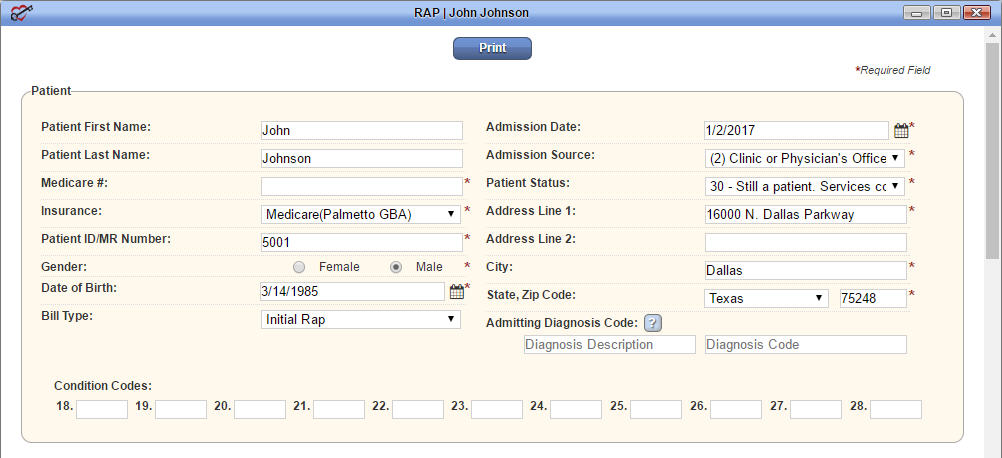Open the State dropdown showing Texas
Viewport: 1002px width, 458px height.
tap(766, 298)
